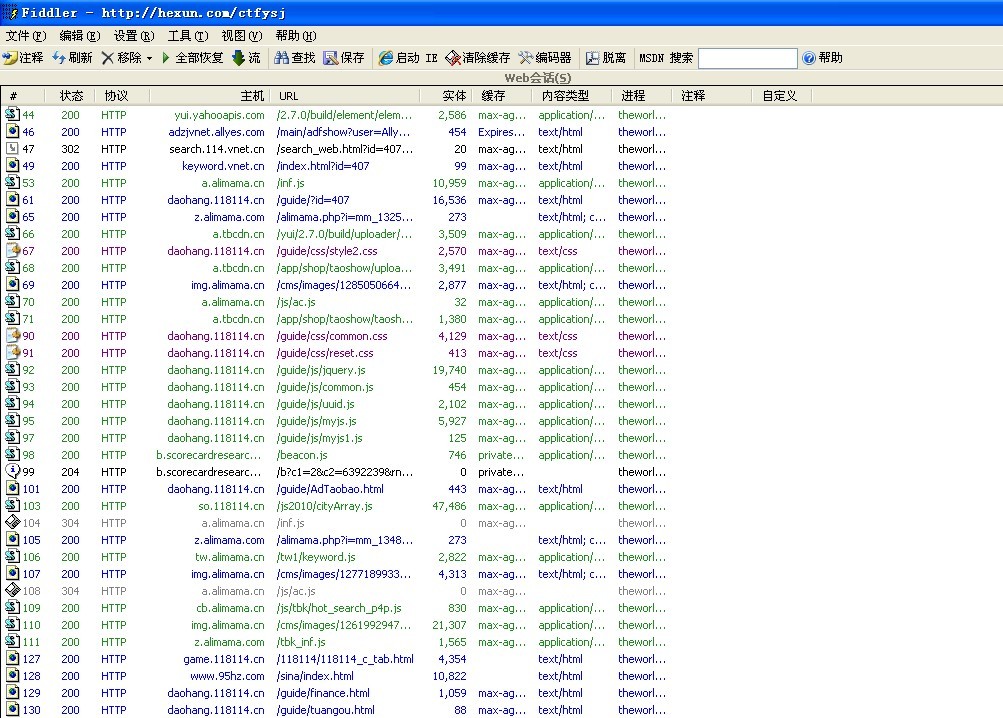Open the 帮助(H) menu
This screenshot has width=1003, height=718.
[x=296, y=36]
